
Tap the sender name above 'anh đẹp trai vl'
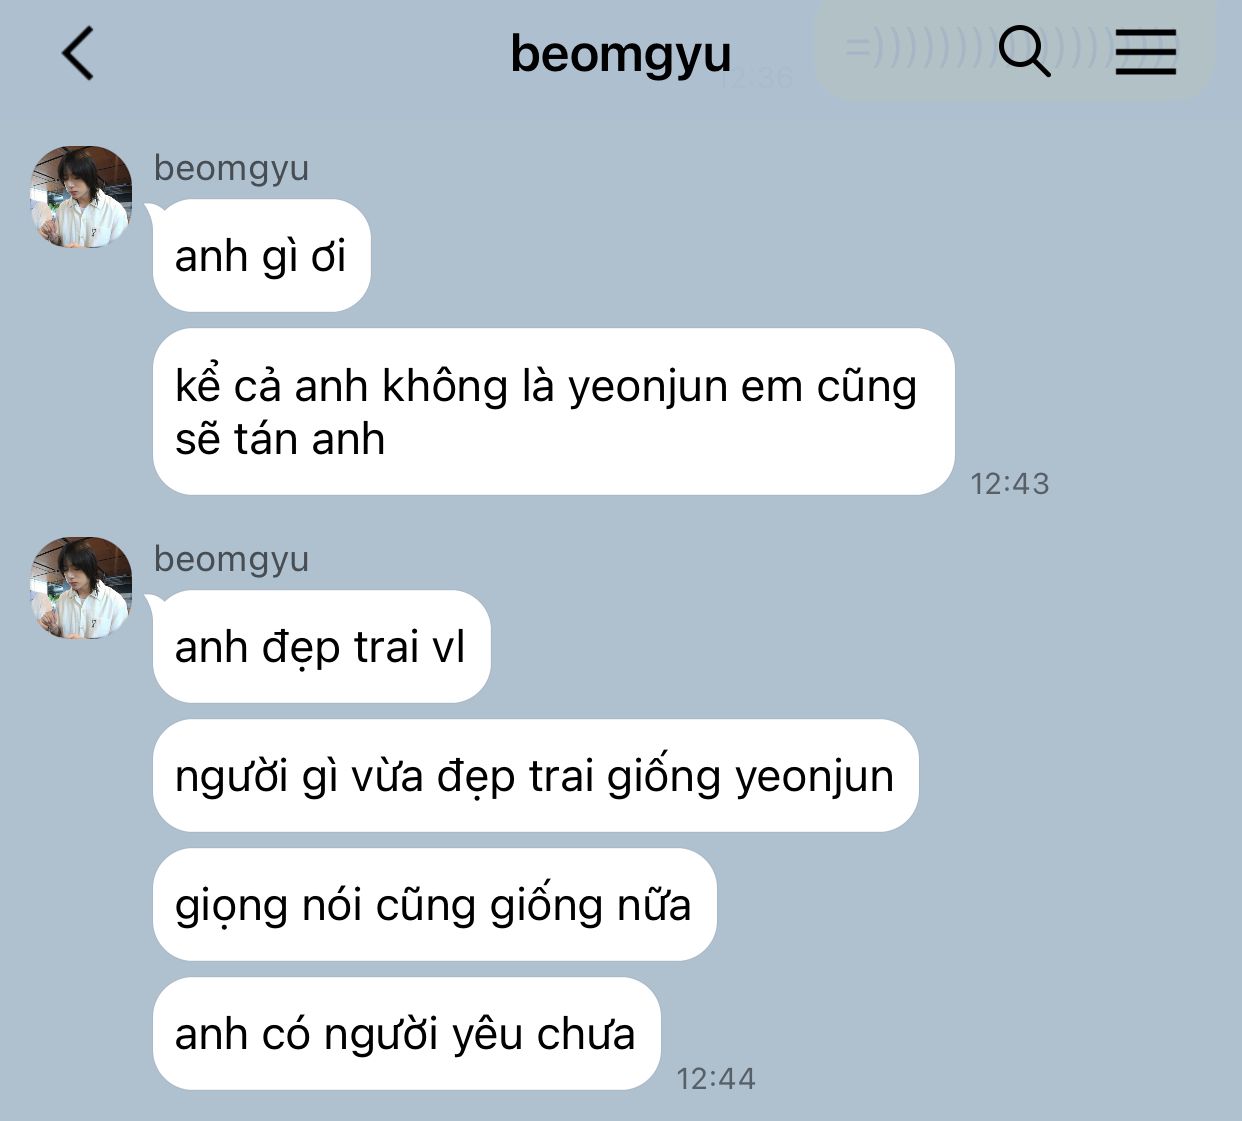click(x=231, y=559)
